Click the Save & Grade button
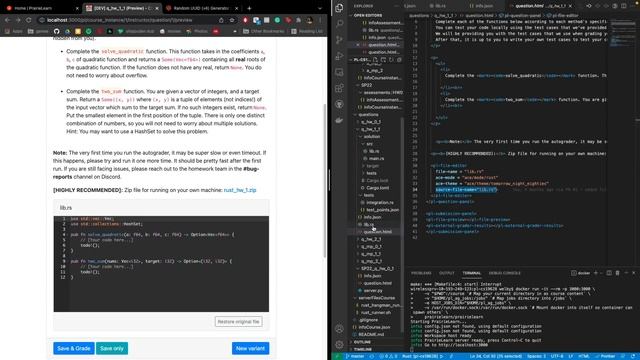640x360 pixels. click(73, 348)
